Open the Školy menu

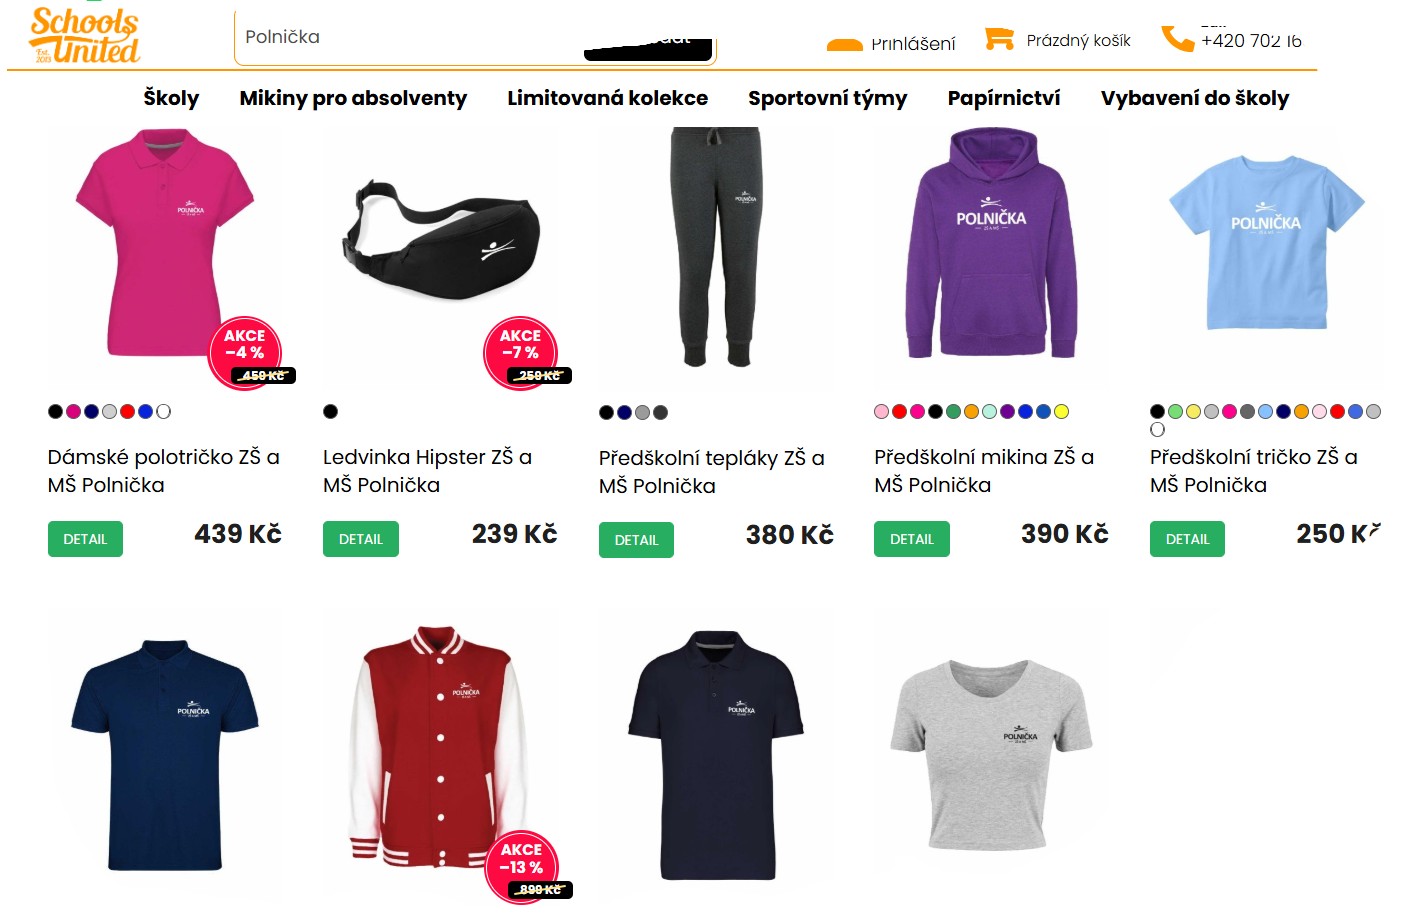pyautogui.click(x=171, y=98)
